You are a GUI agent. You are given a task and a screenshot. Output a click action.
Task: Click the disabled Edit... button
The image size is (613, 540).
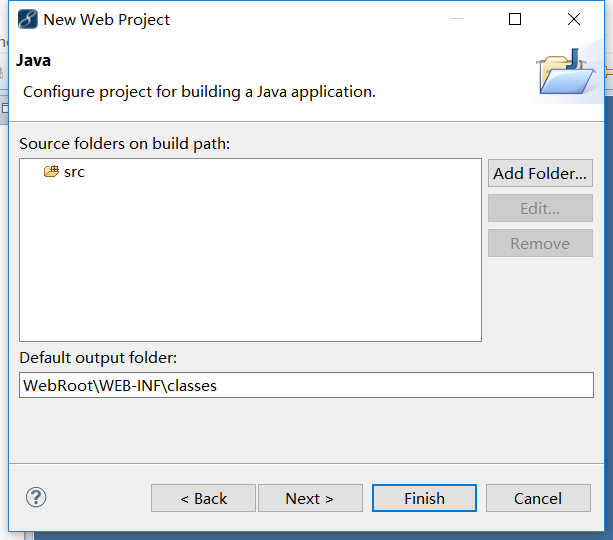[x=540, y=208]
